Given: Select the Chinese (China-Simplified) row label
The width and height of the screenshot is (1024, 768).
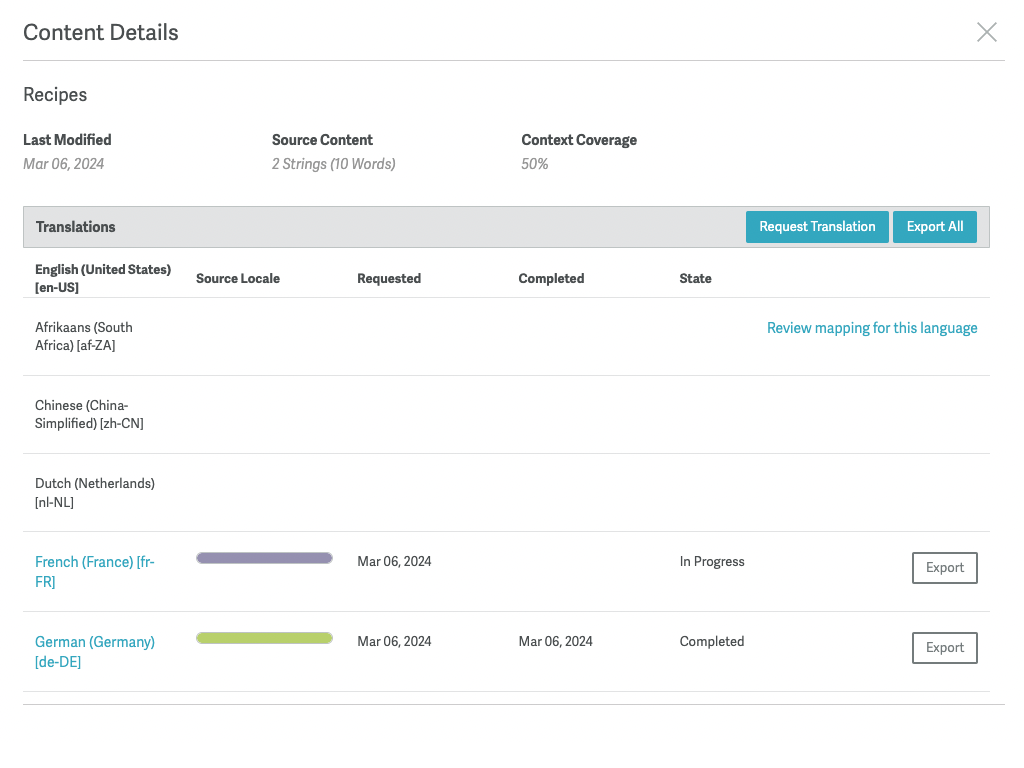Looking at the screenshot, I should click(x=89, y=414).
